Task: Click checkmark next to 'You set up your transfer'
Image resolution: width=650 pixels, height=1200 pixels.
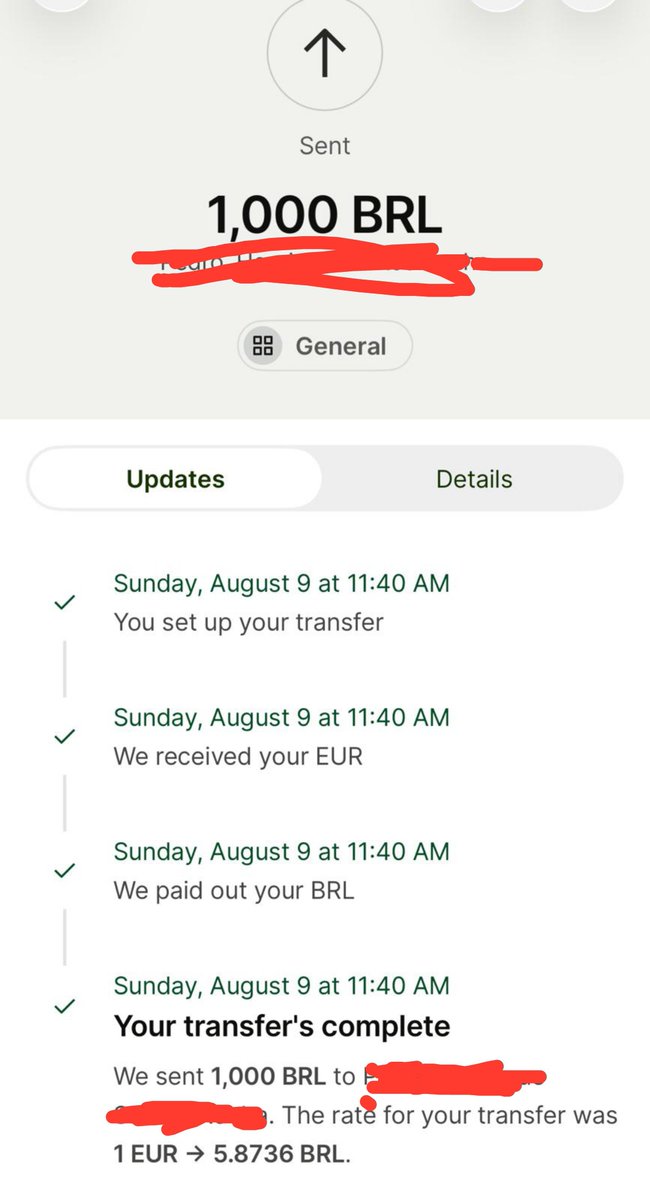Action: (x=64, y=603)
